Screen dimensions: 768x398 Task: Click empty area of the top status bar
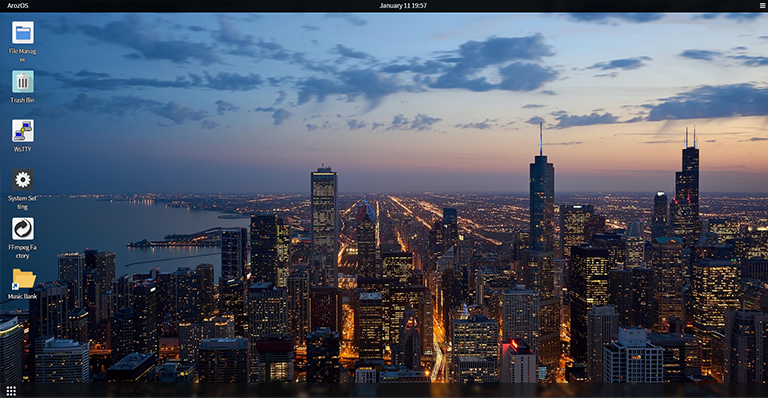coord(196,6)
